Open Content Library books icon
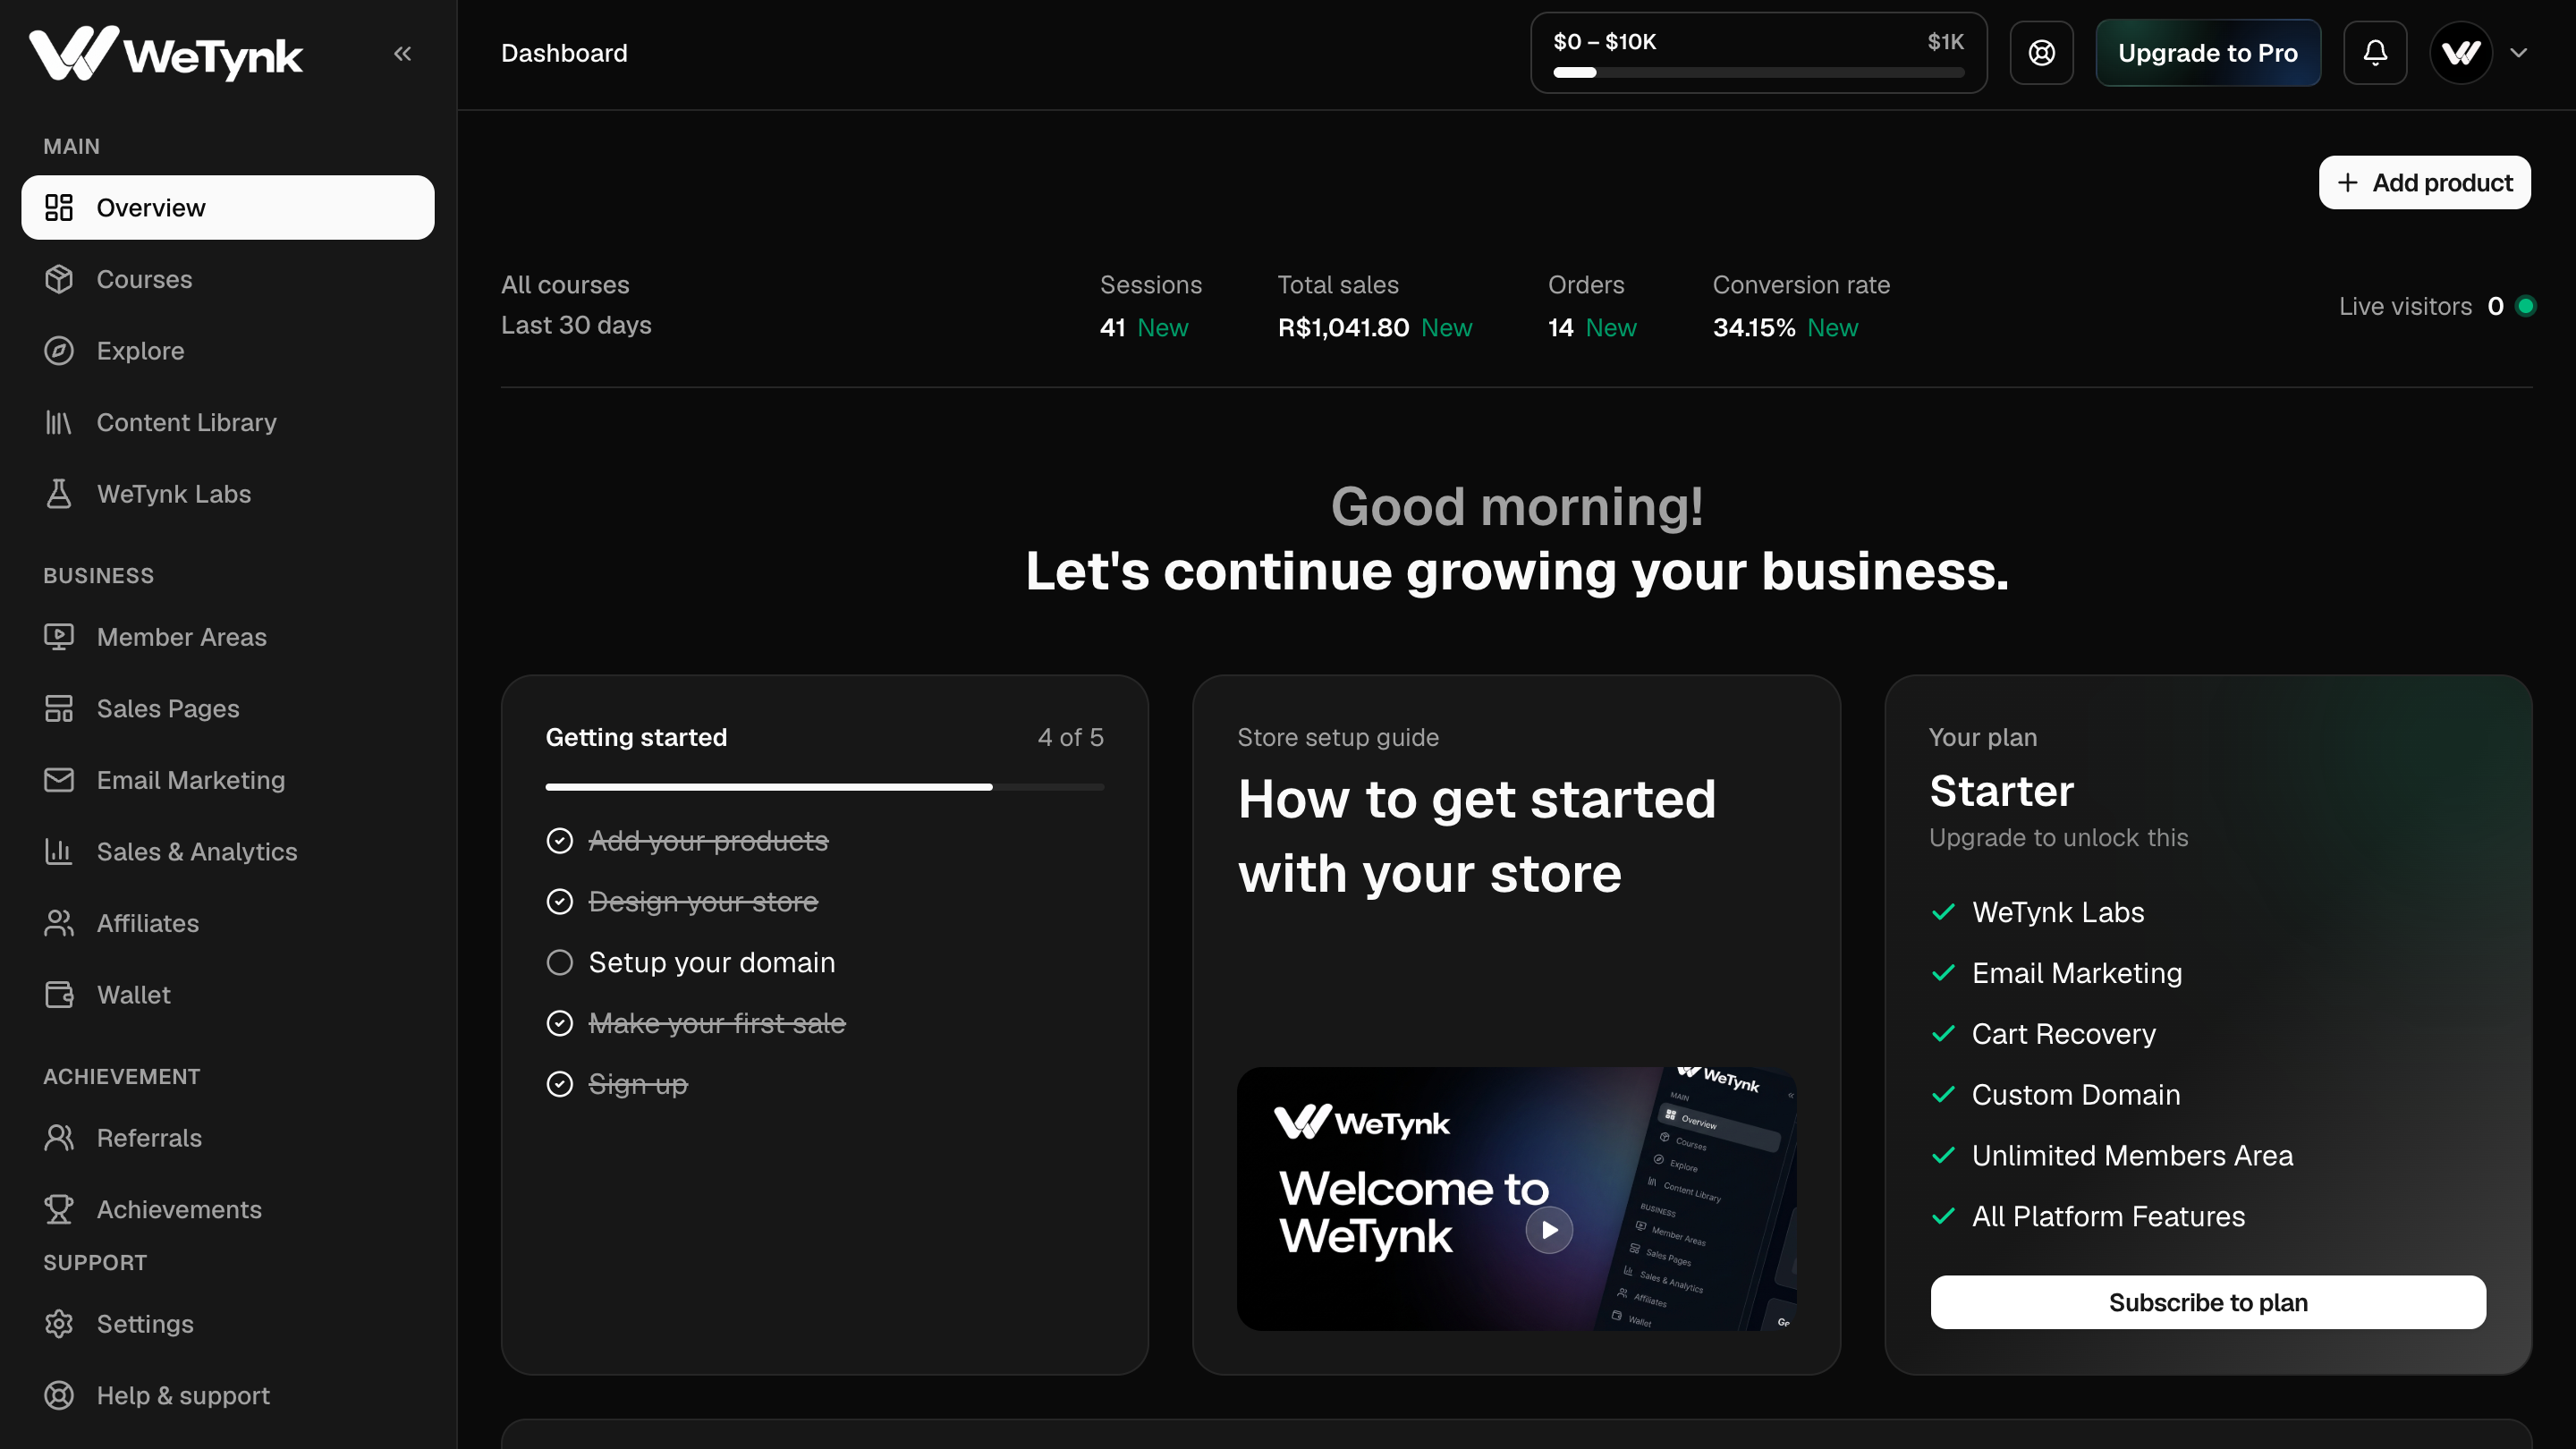The image size is (2576, 1449). click(59, 423)
